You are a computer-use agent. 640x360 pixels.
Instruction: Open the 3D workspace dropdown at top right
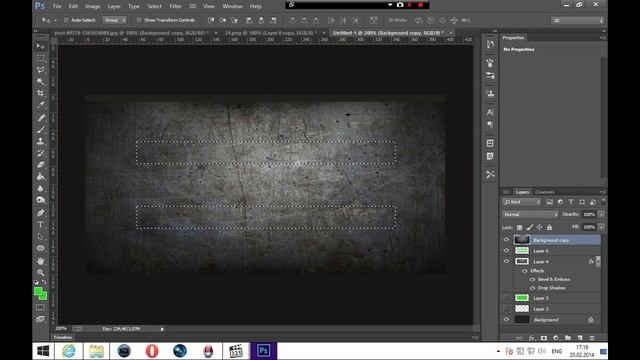(x=577, y=20)
